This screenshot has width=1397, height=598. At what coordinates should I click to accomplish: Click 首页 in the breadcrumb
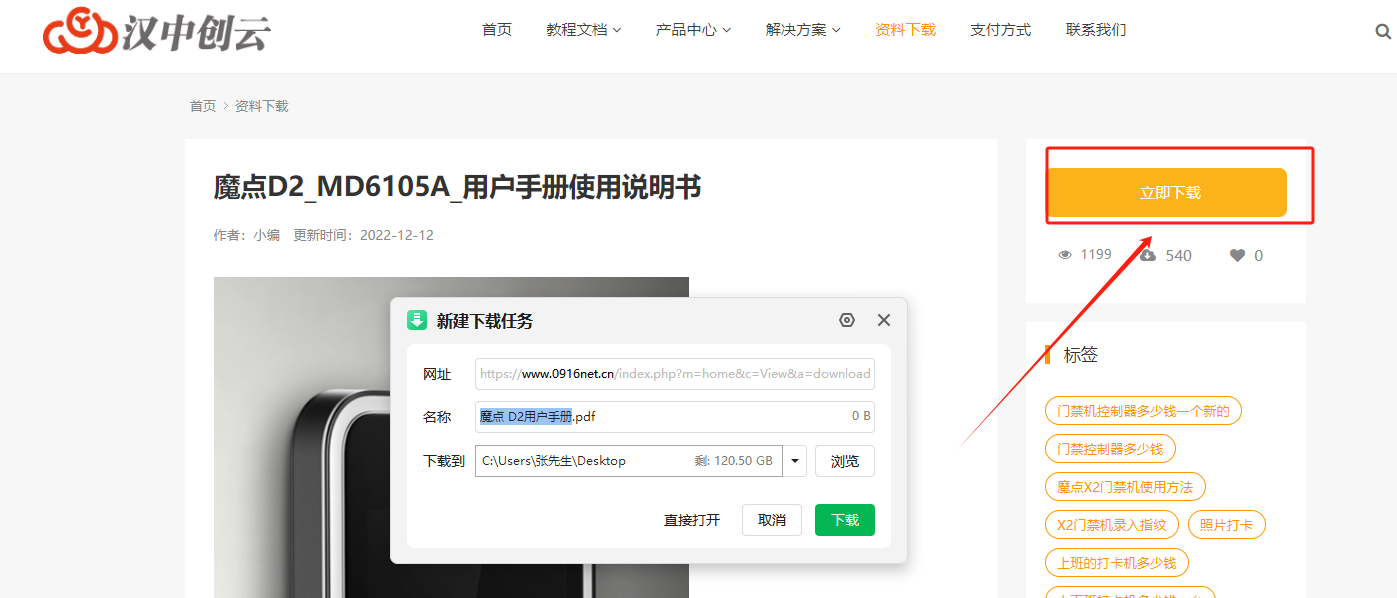(203, 106)
